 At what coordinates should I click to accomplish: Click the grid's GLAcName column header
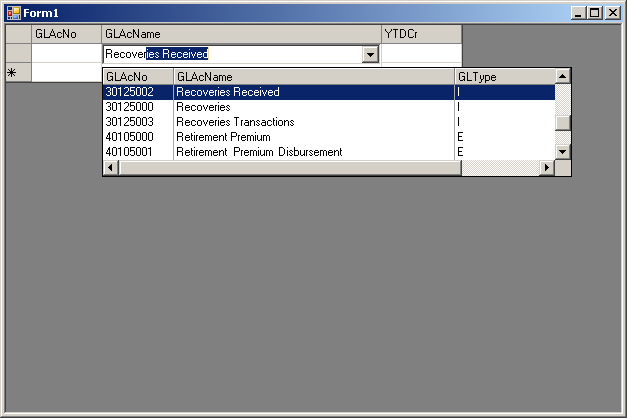(x=242, y=34)
